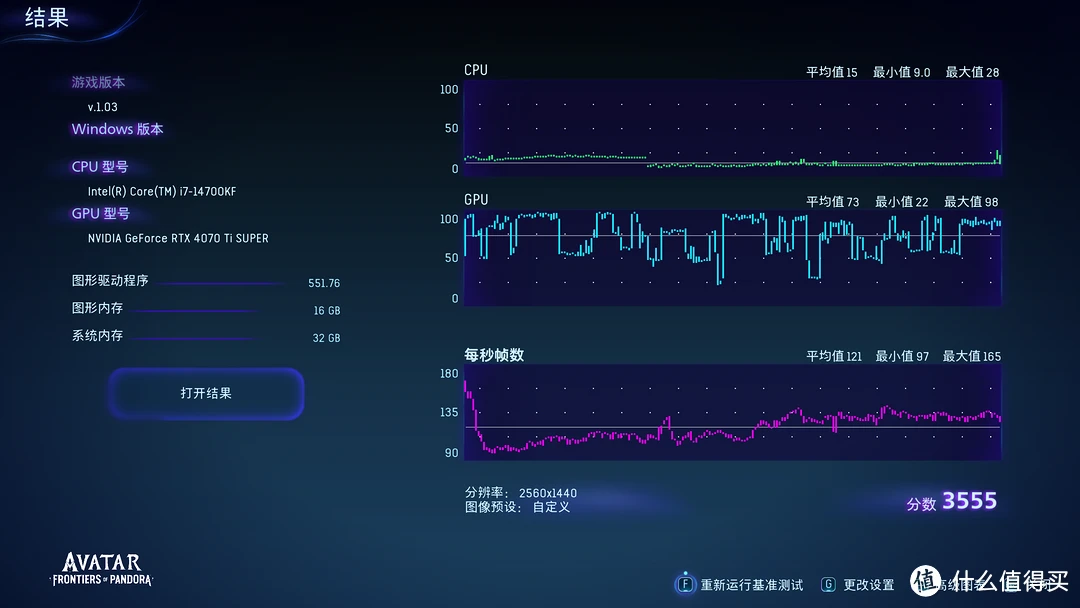Click the NVIDIA GeForce RTX 4070 Ti SUPER text
Screen dimensions: 1080x608
point(178,238)
